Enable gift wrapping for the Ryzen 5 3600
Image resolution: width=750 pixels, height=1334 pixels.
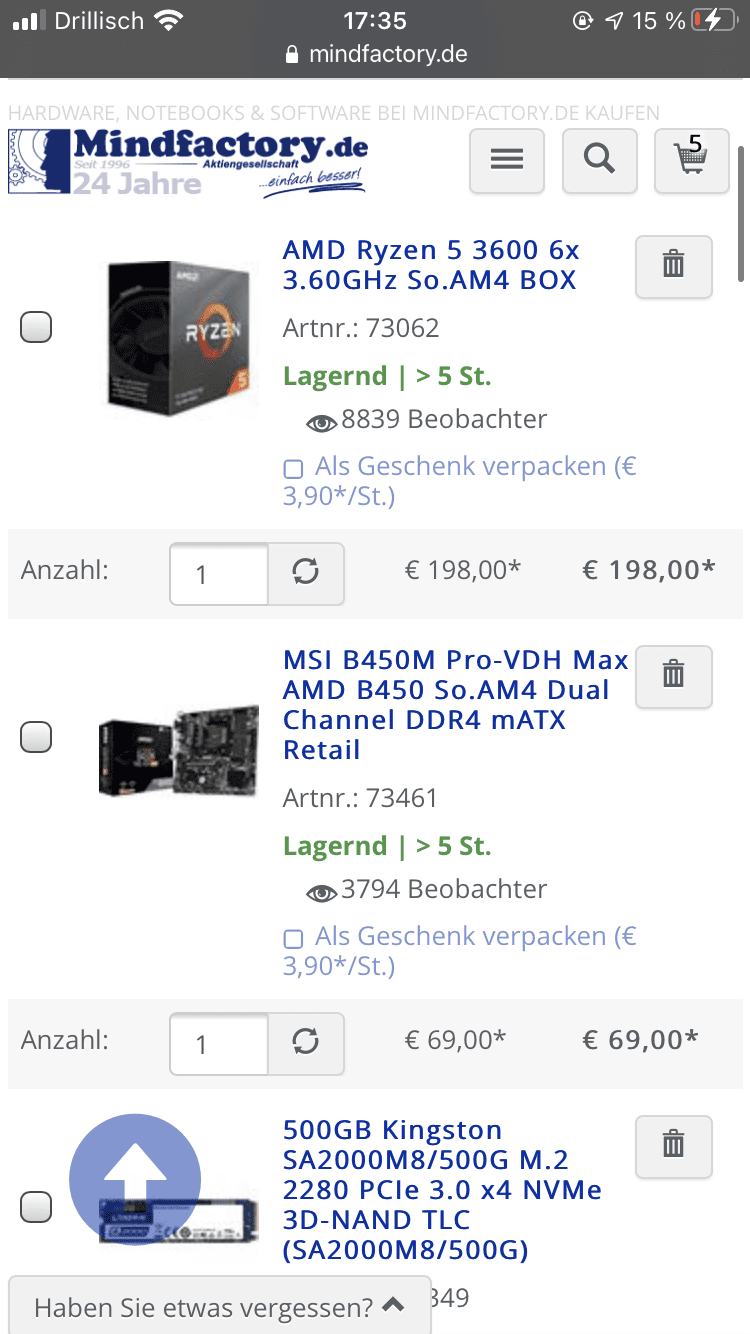294,468
